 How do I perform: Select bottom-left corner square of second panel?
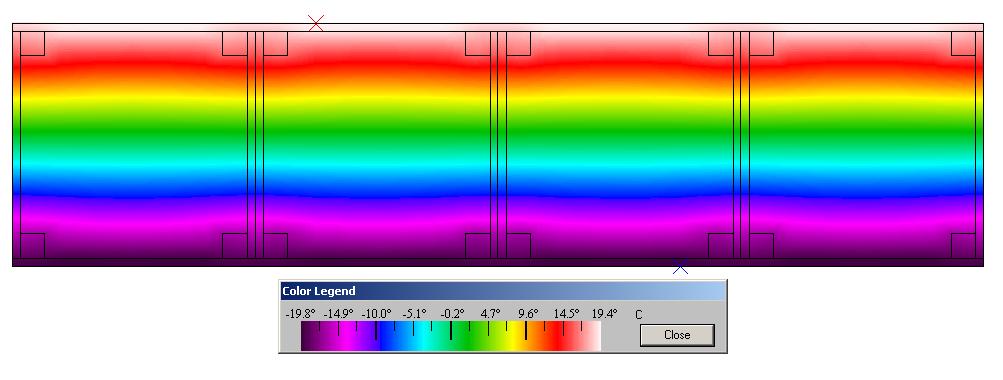point(275,246)
